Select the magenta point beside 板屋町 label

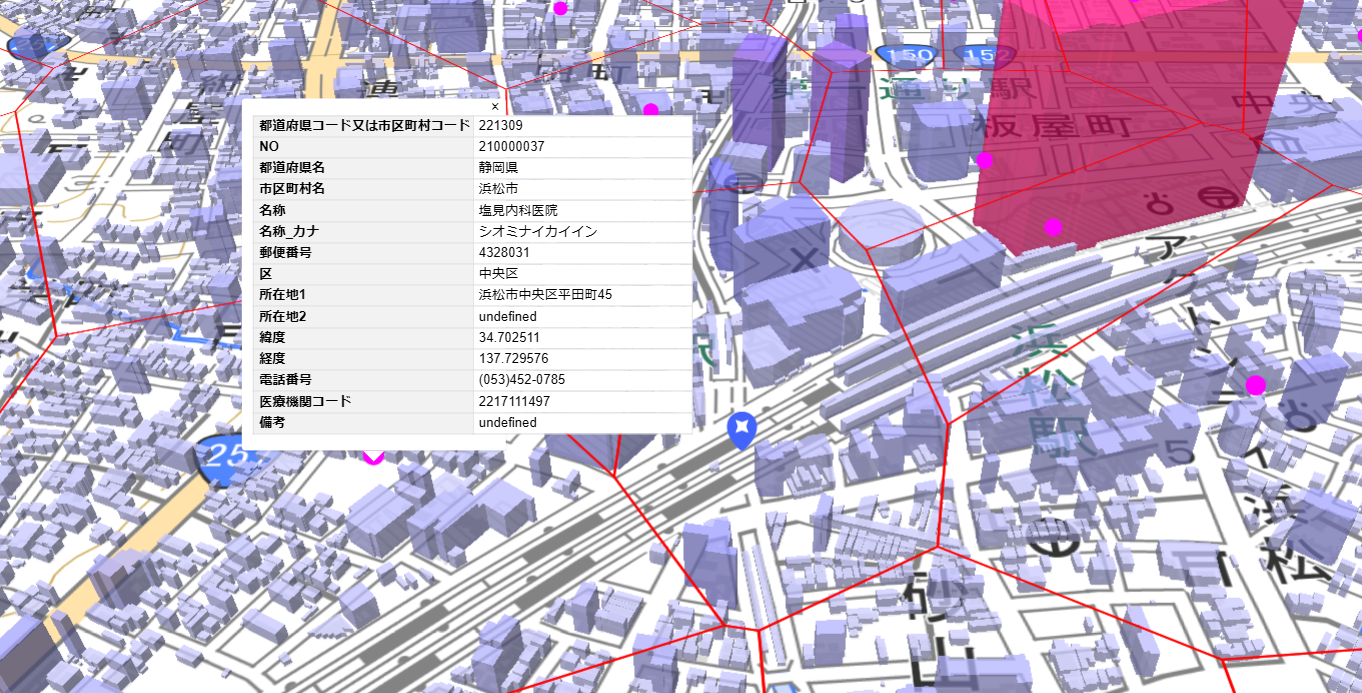pyautogui.click(x=985, y=160)
